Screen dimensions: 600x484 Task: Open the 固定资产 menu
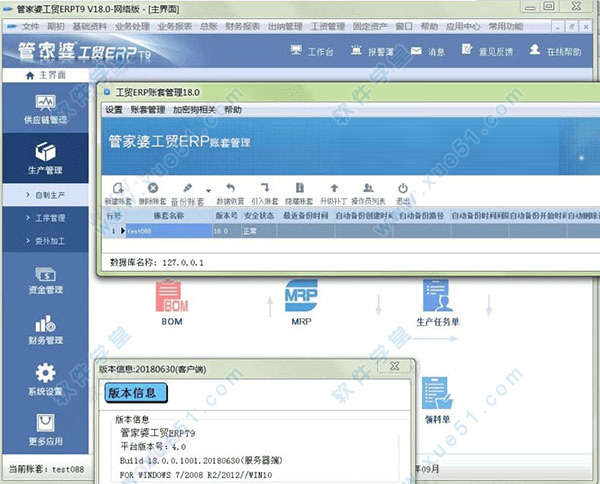tap(370, 26)
